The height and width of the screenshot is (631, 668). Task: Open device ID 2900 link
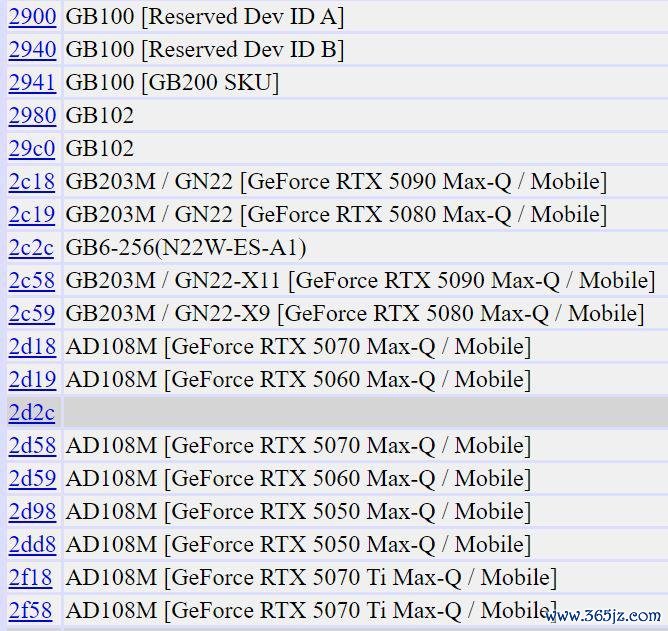32,17
